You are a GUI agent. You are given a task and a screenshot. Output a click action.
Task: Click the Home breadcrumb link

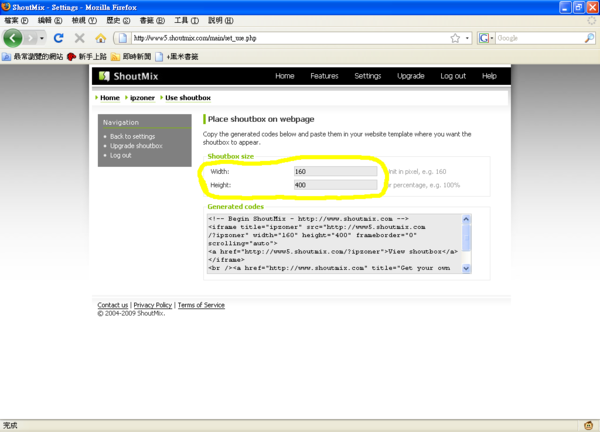click(110, 98)
